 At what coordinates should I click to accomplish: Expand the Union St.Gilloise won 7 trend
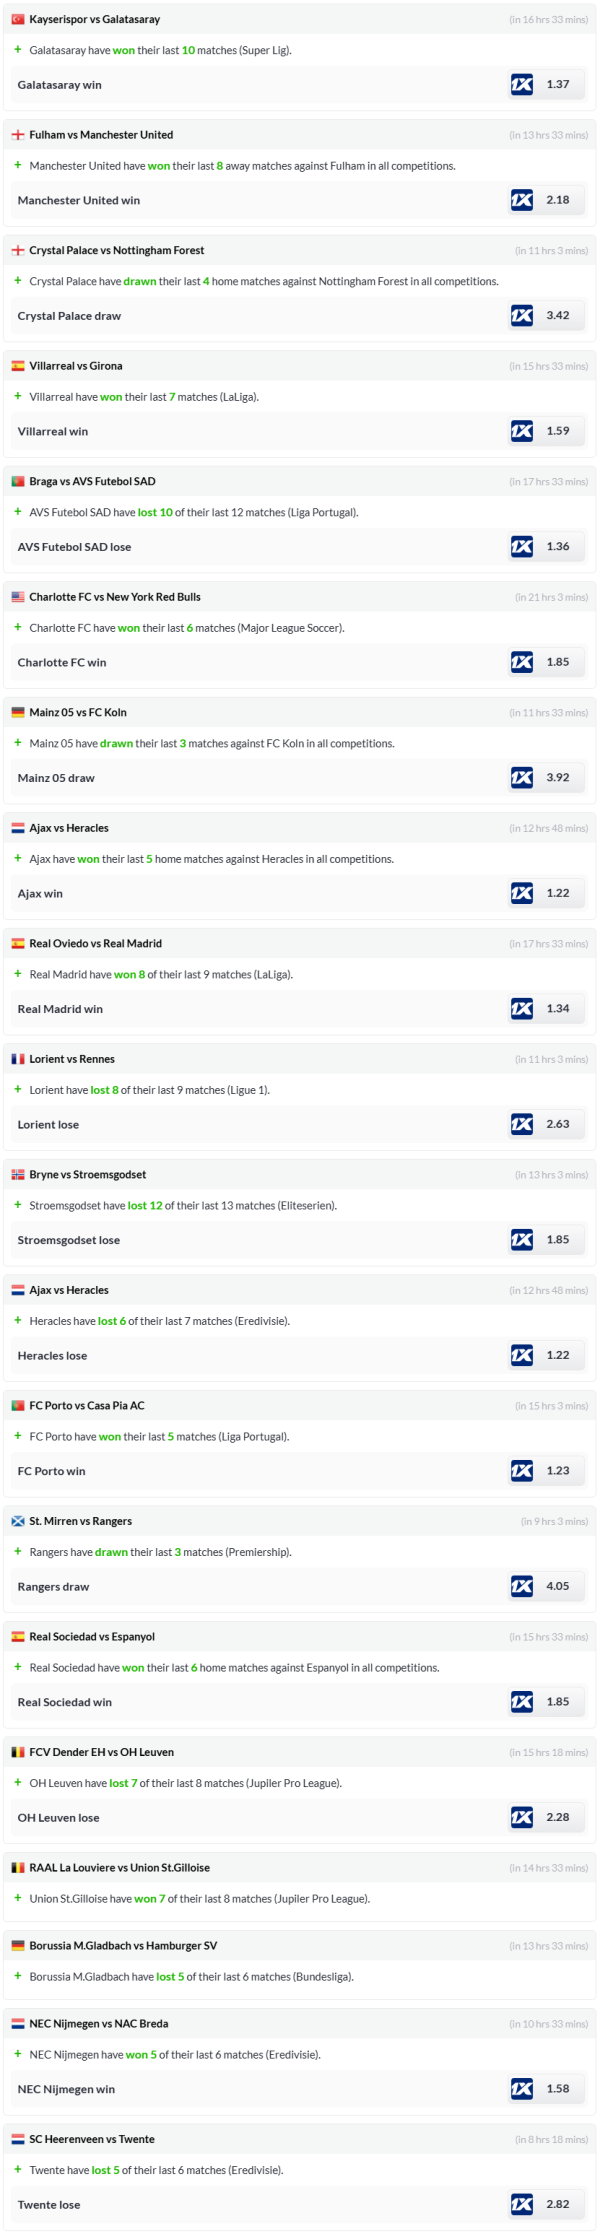(18, 1898)
